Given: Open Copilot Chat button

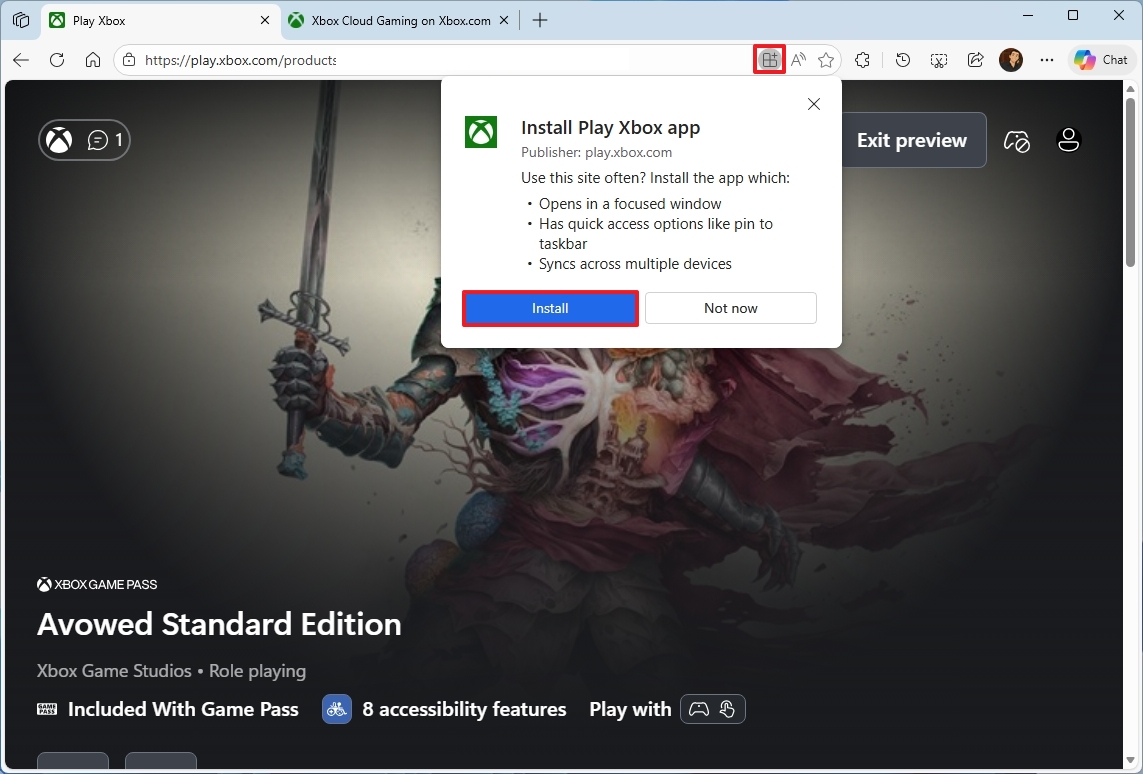Looking at the screenshot, I should [1101, 60].
